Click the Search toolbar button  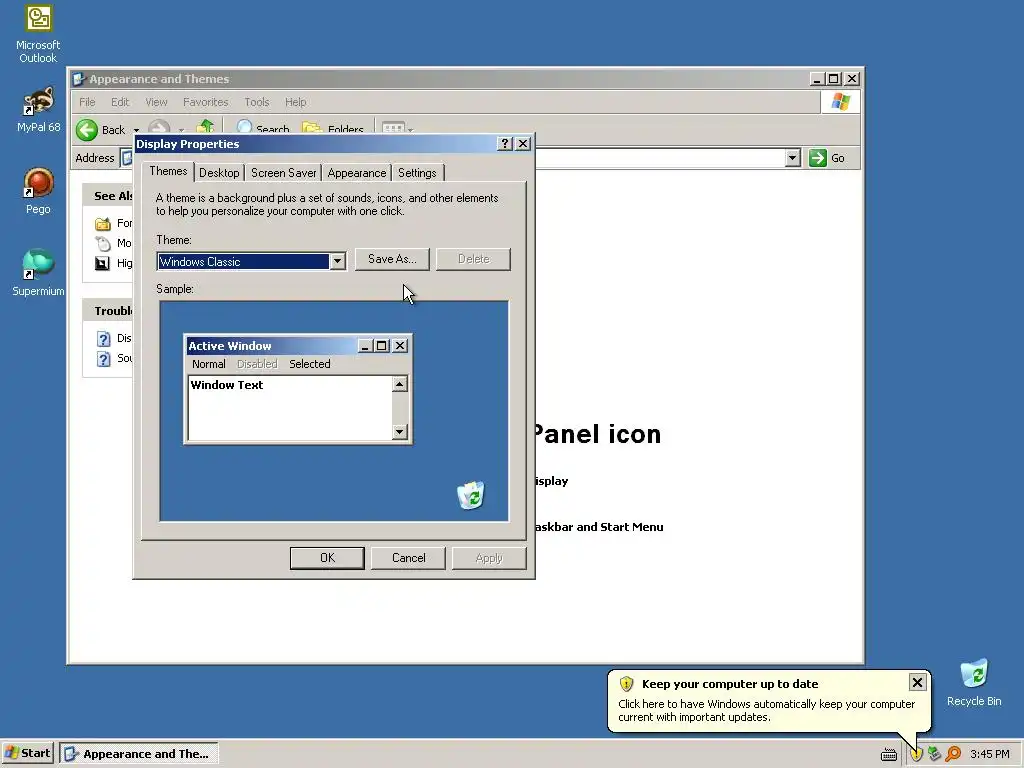click(263, 128)
